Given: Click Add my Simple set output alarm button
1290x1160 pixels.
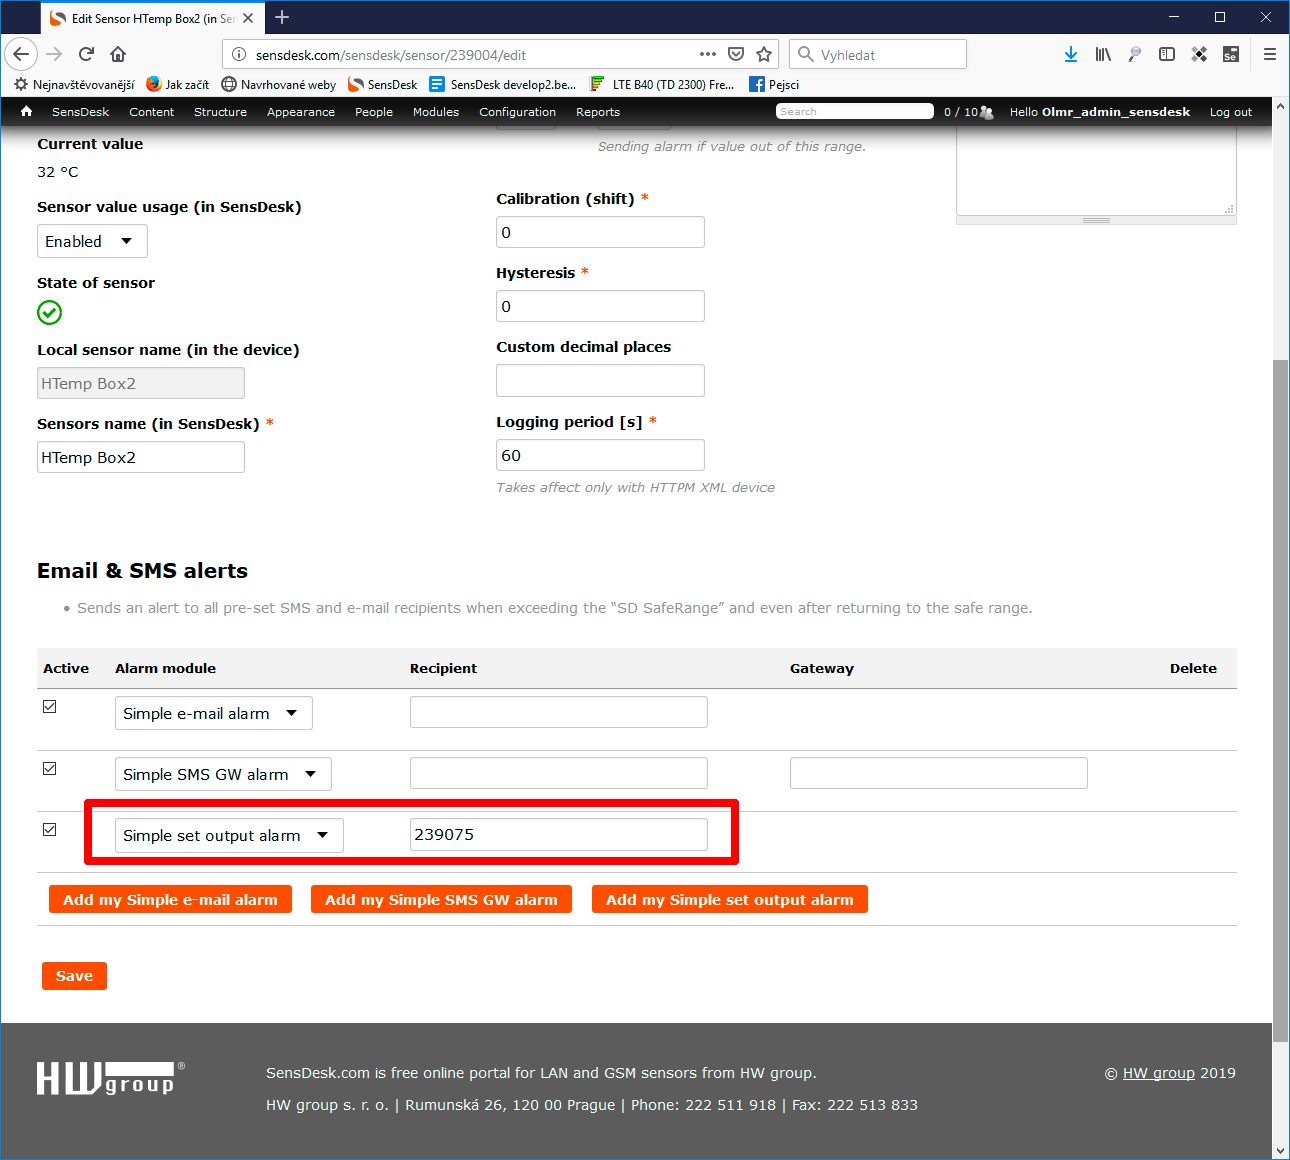Looking at the screenshot, I should click(x=730, y=899).
